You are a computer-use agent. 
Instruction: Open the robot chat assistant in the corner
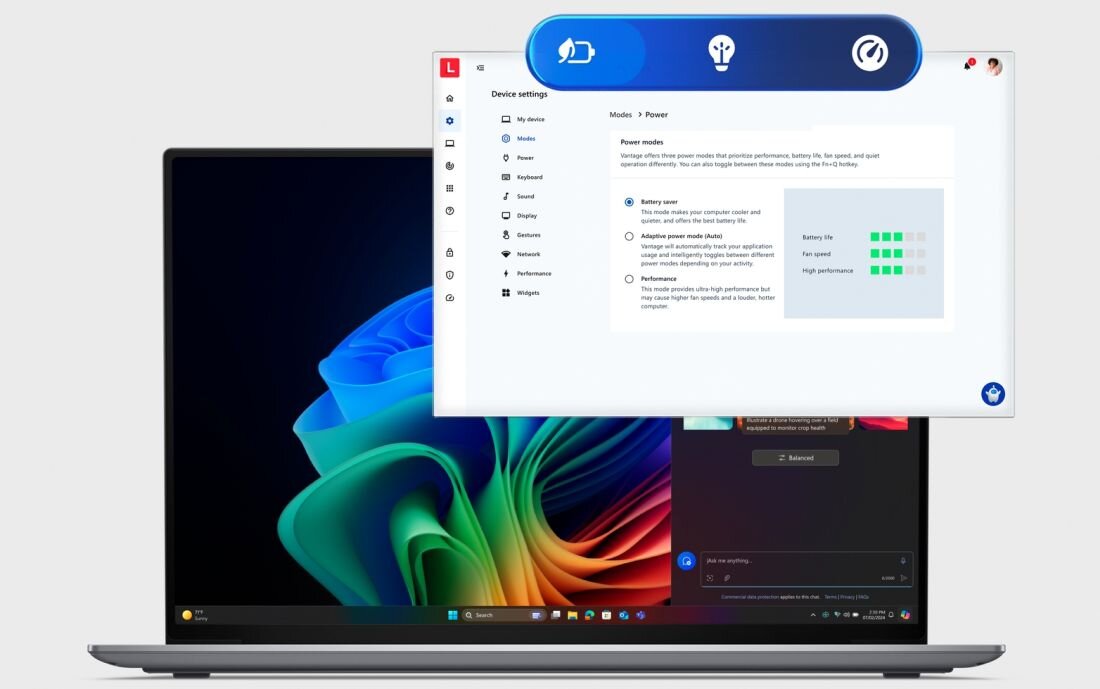point(991,393)
